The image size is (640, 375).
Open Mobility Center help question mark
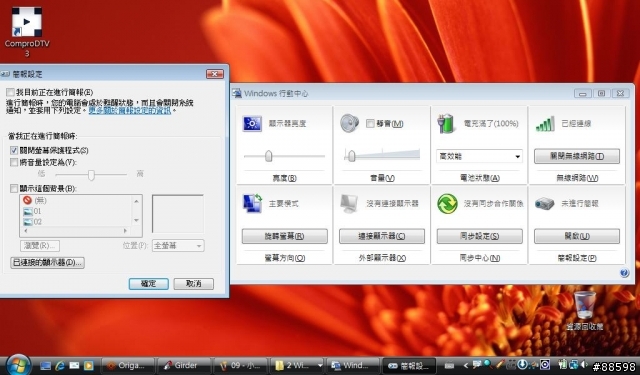point(624,273)
